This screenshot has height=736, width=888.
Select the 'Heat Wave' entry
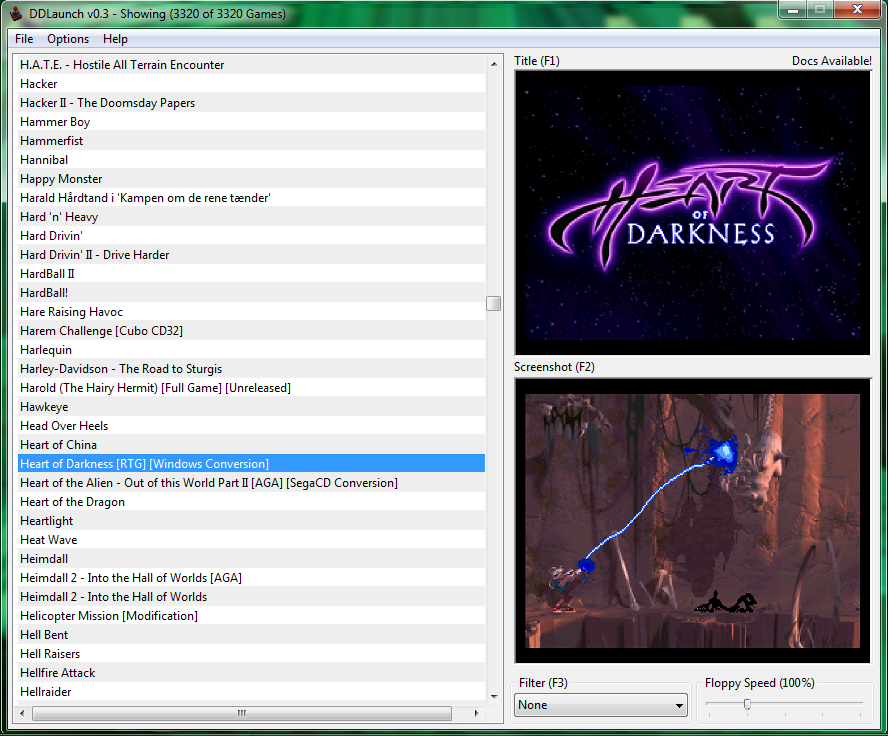[x=251, y=540]
